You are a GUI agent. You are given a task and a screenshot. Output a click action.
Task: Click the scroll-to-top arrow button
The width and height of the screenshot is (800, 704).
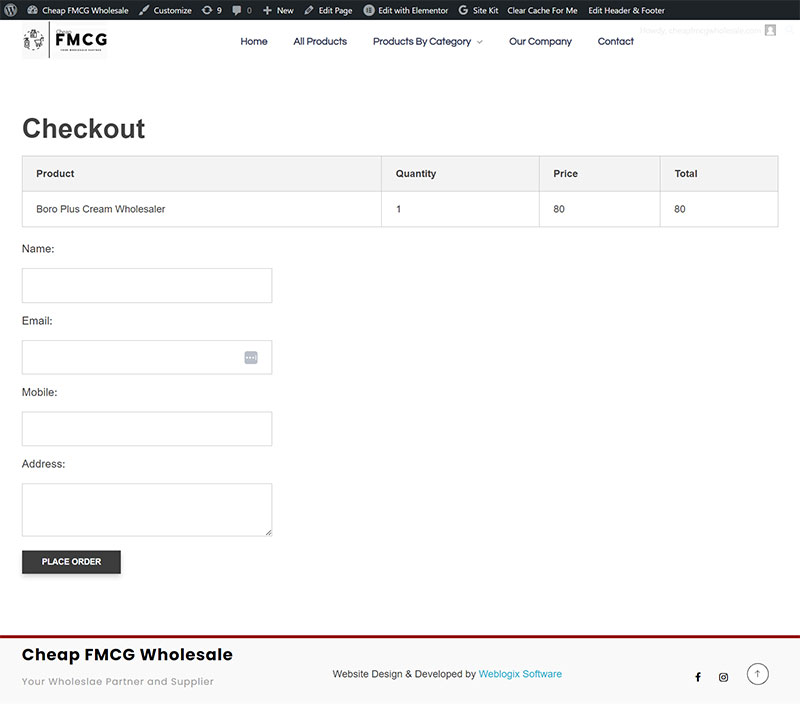tap(758, 674)
